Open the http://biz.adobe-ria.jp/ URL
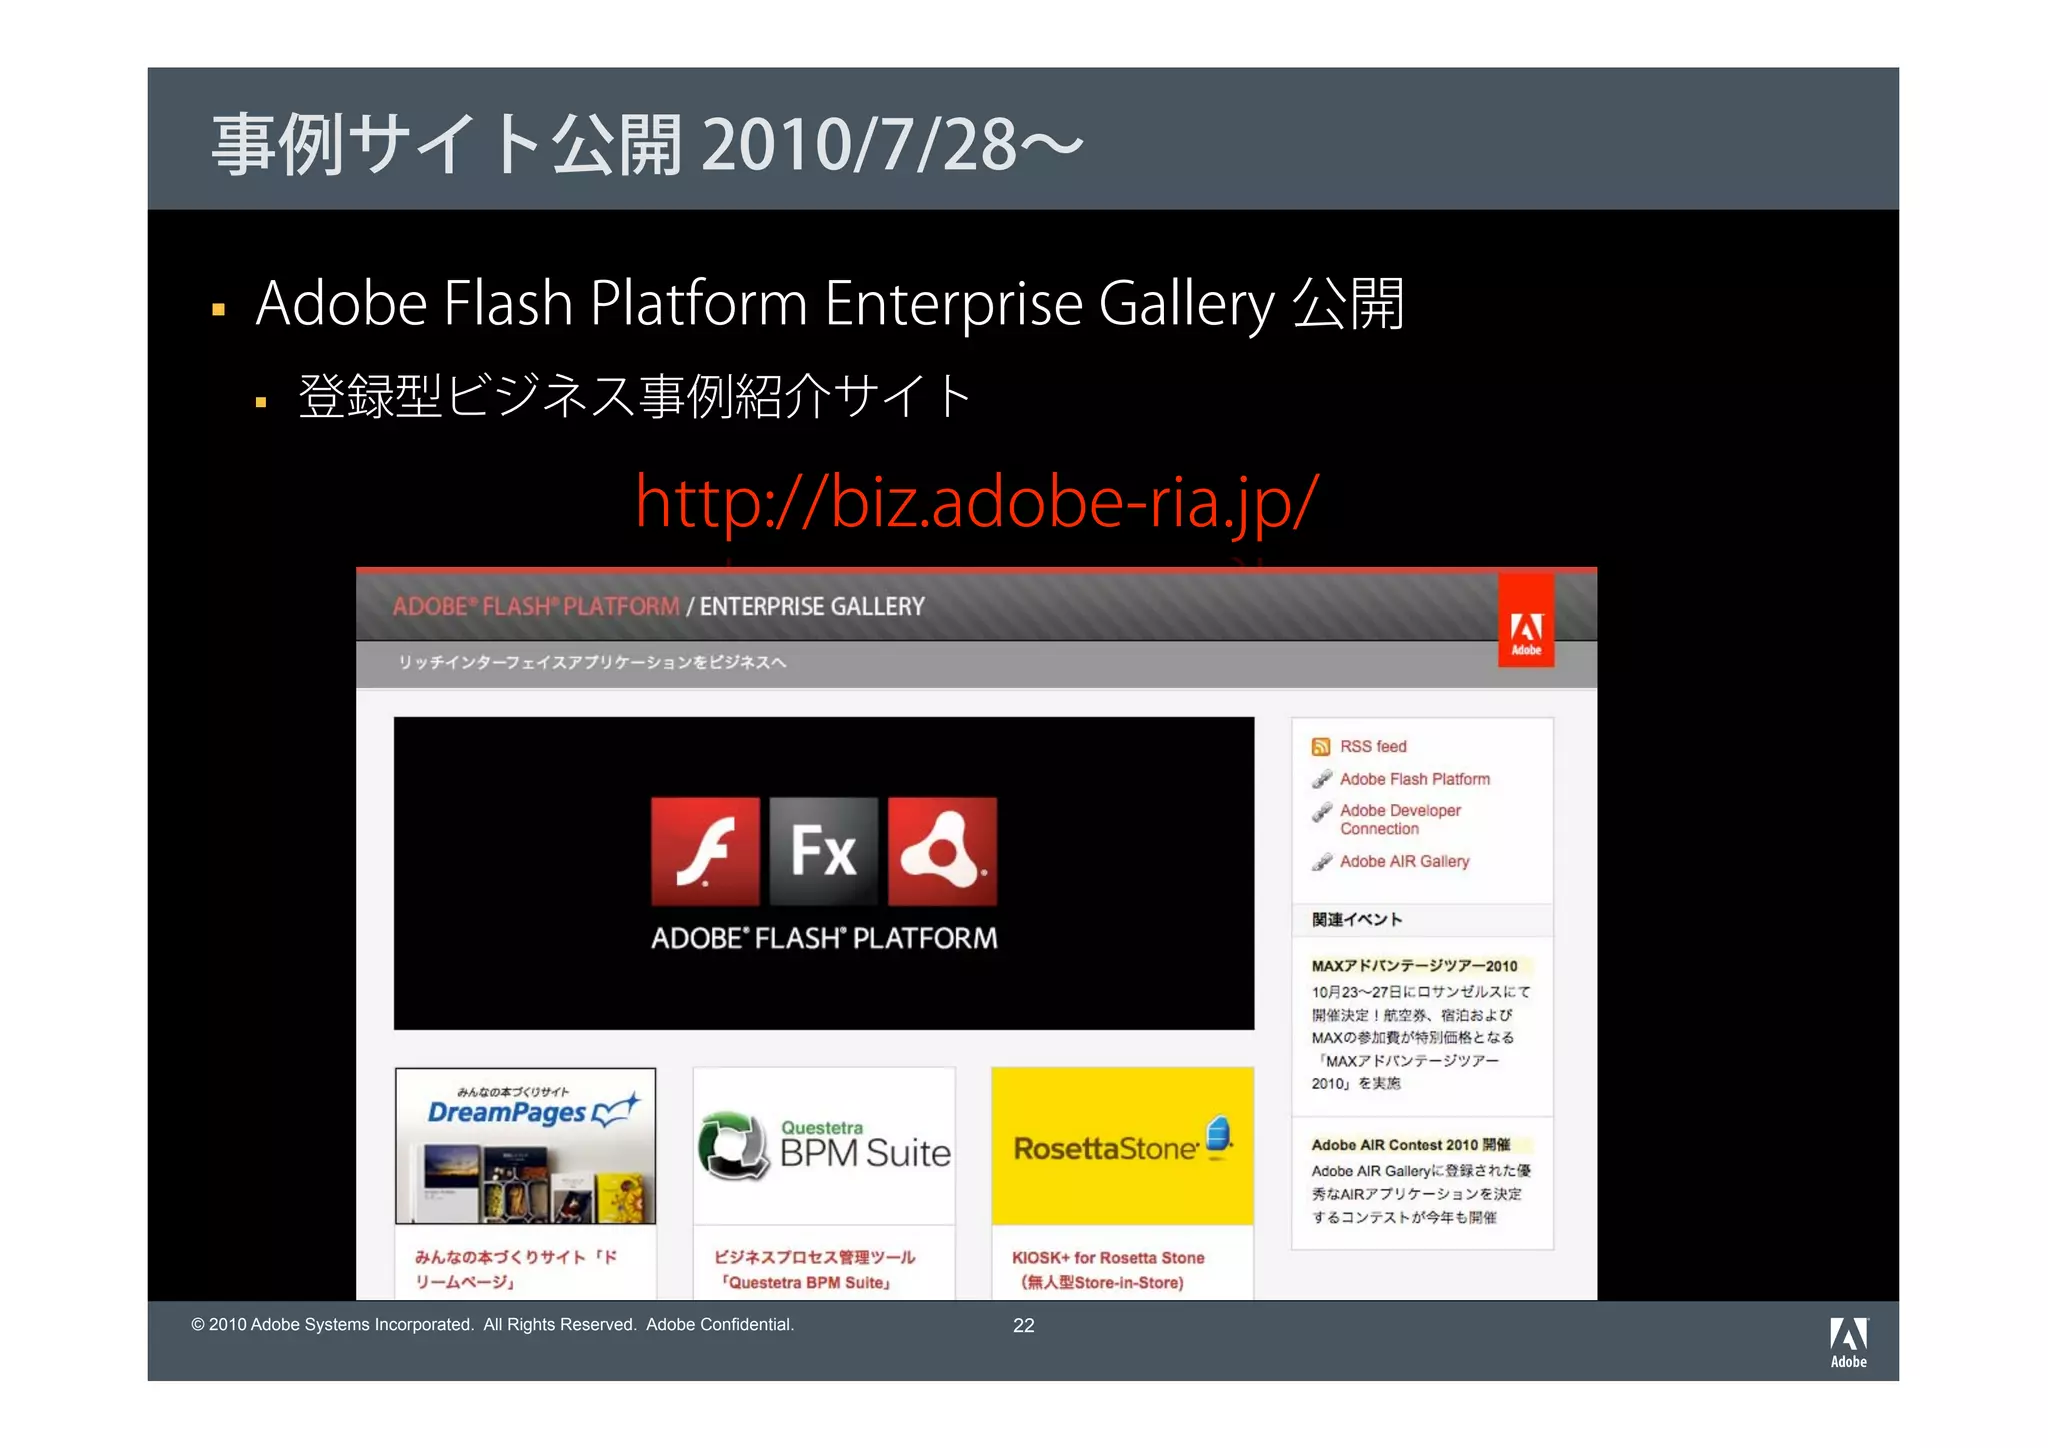The height and width of the screenshot is (1448, 2048). (x=977, y=502)
